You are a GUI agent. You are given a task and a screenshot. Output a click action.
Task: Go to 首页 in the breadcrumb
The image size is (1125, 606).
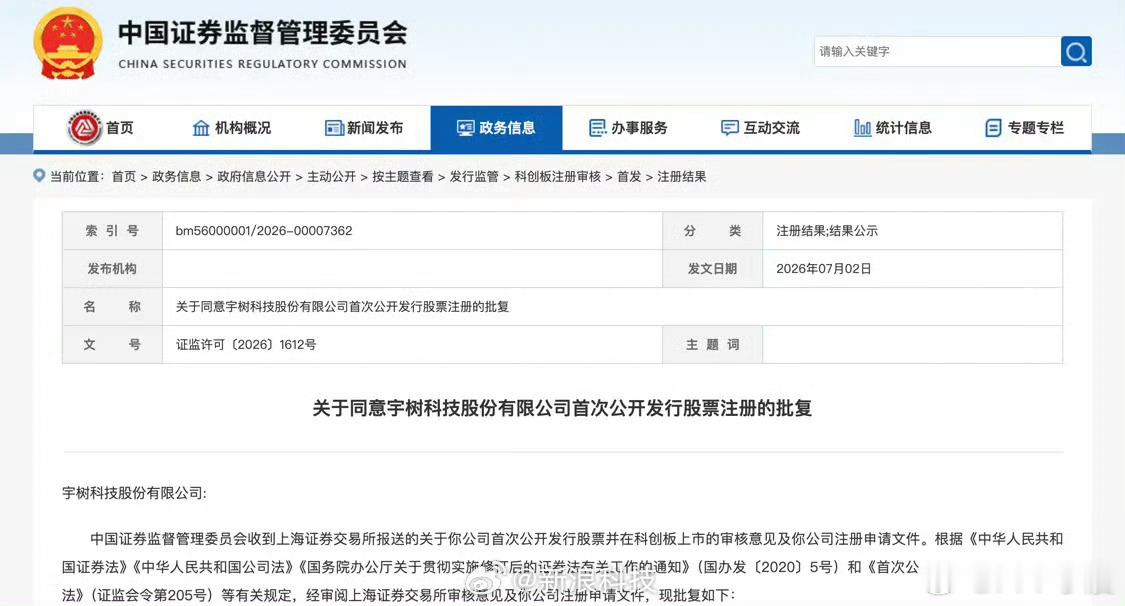(123, 176)
